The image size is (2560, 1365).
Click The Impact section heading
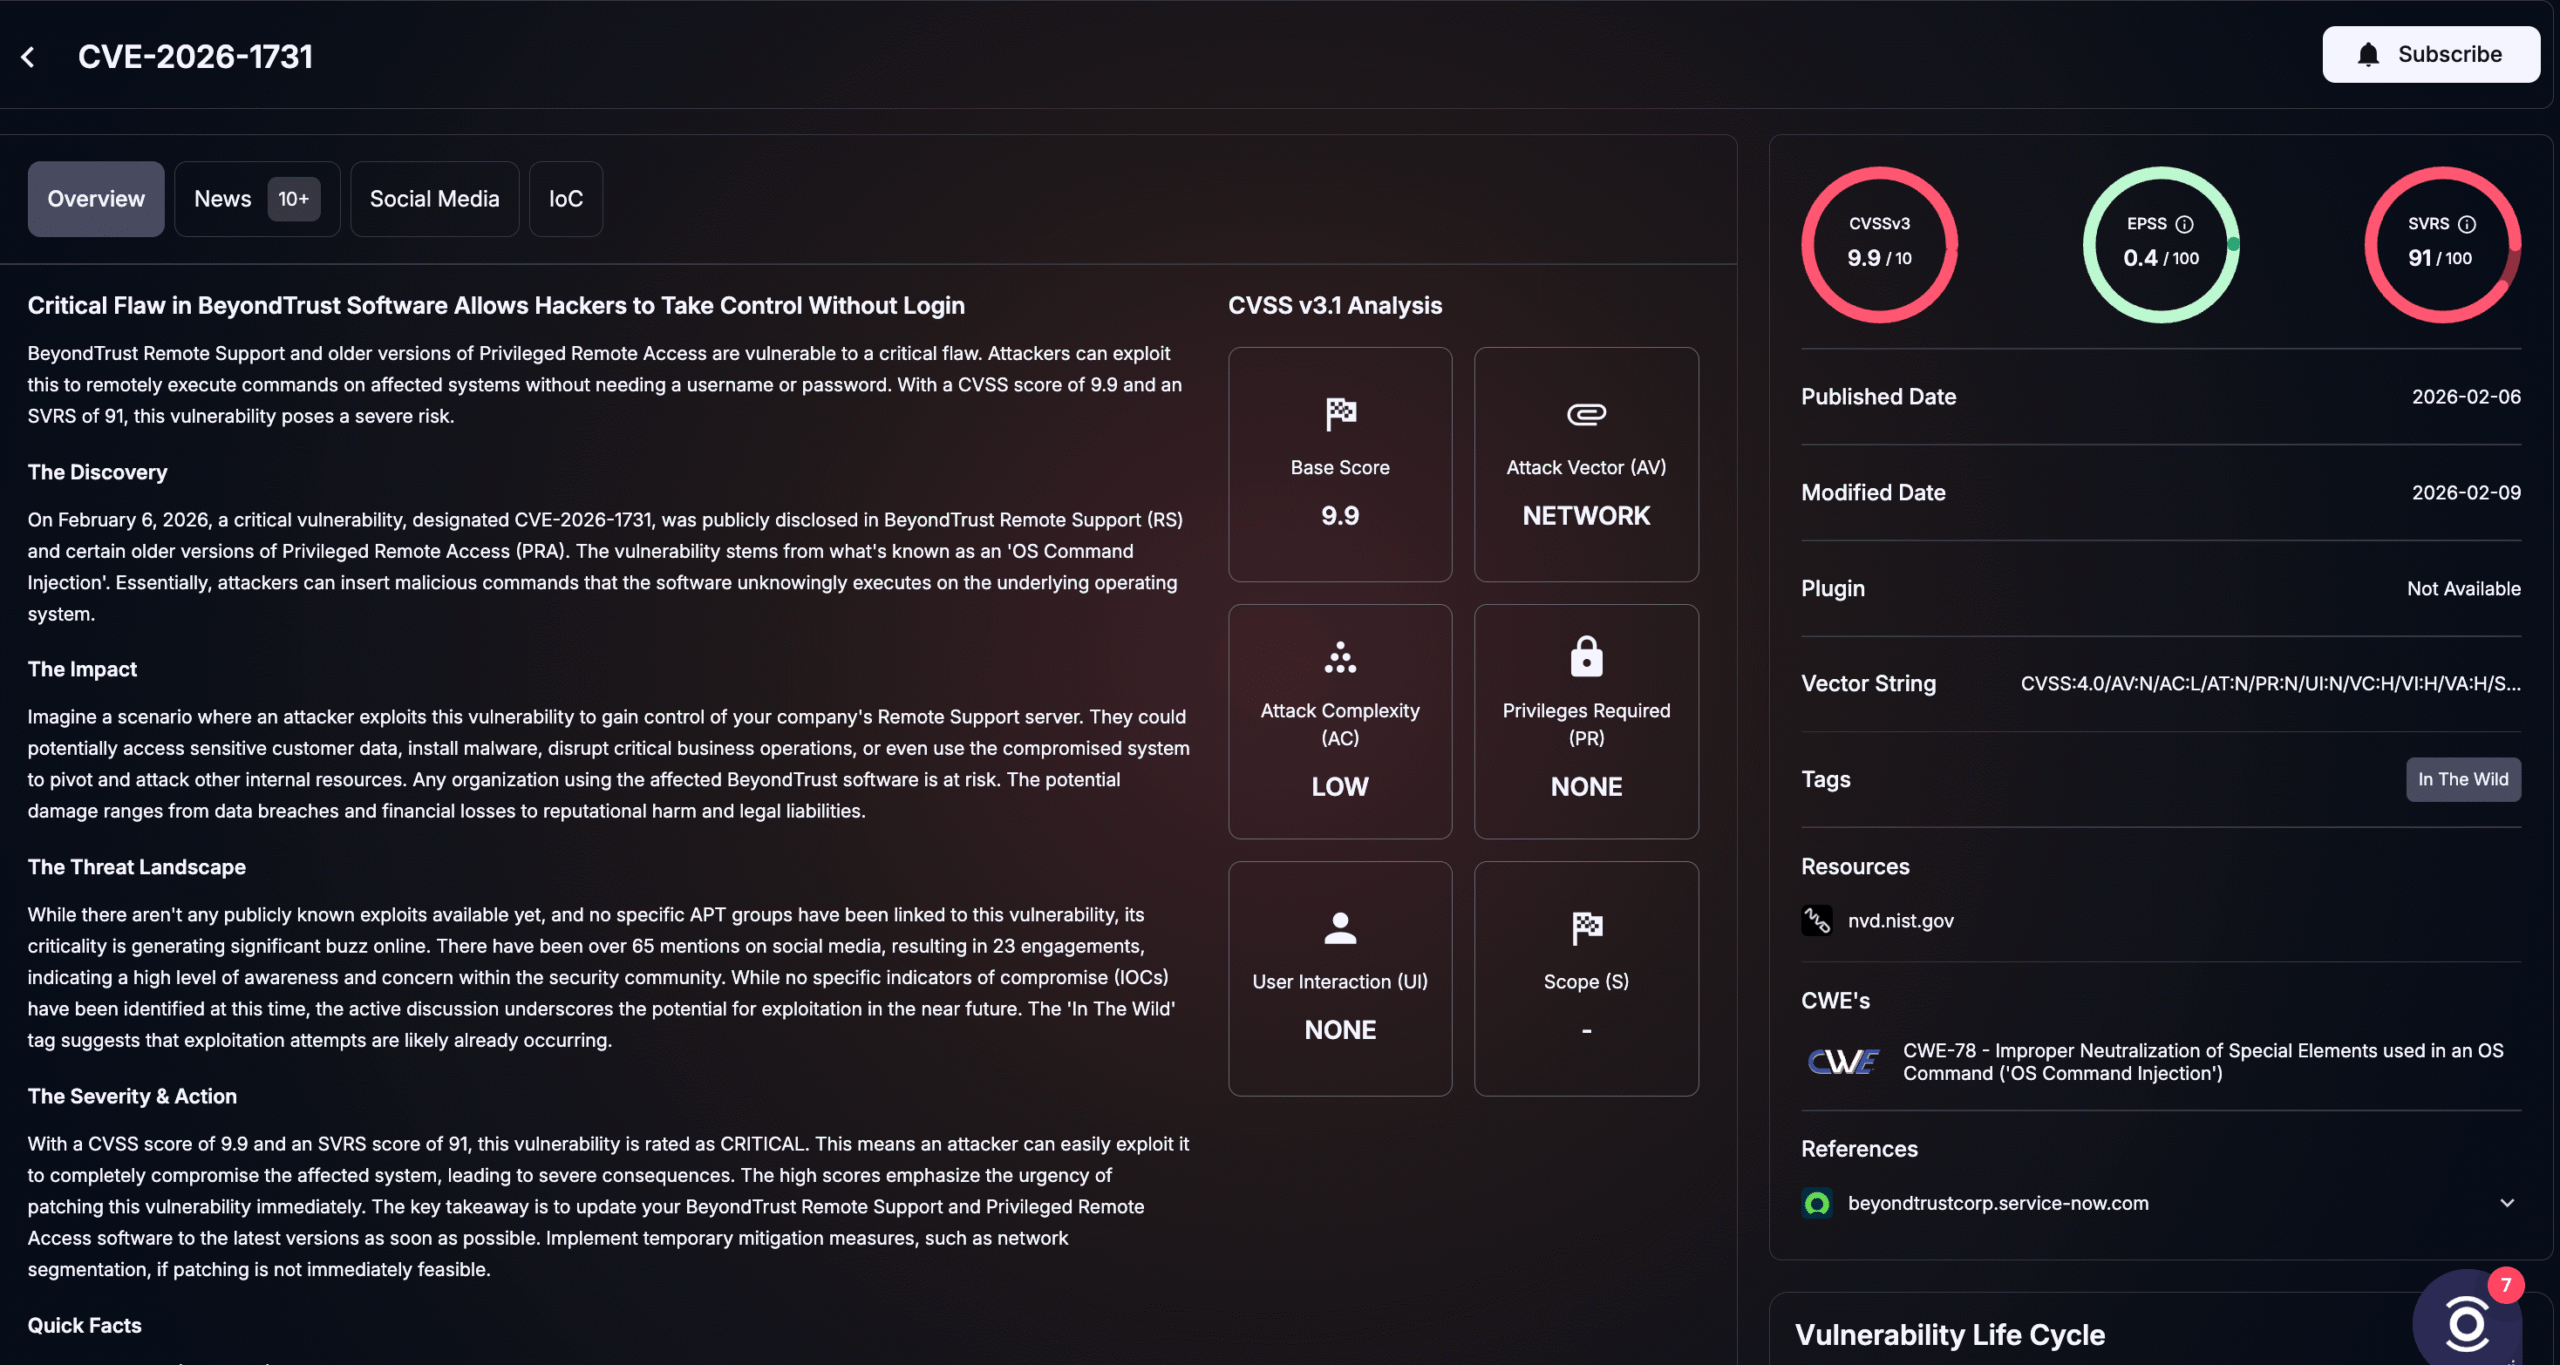click(x=82, y=669)
